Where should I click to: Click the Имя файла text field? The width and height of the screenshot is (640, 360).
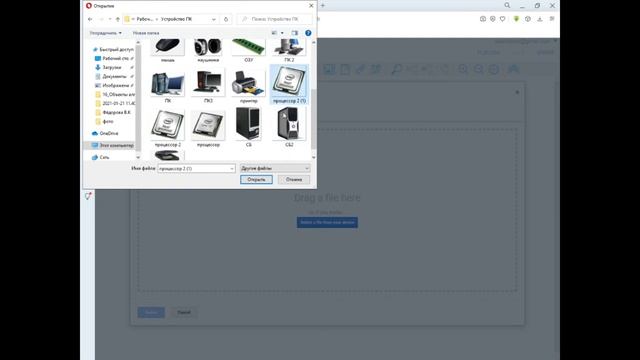(193, 169)
